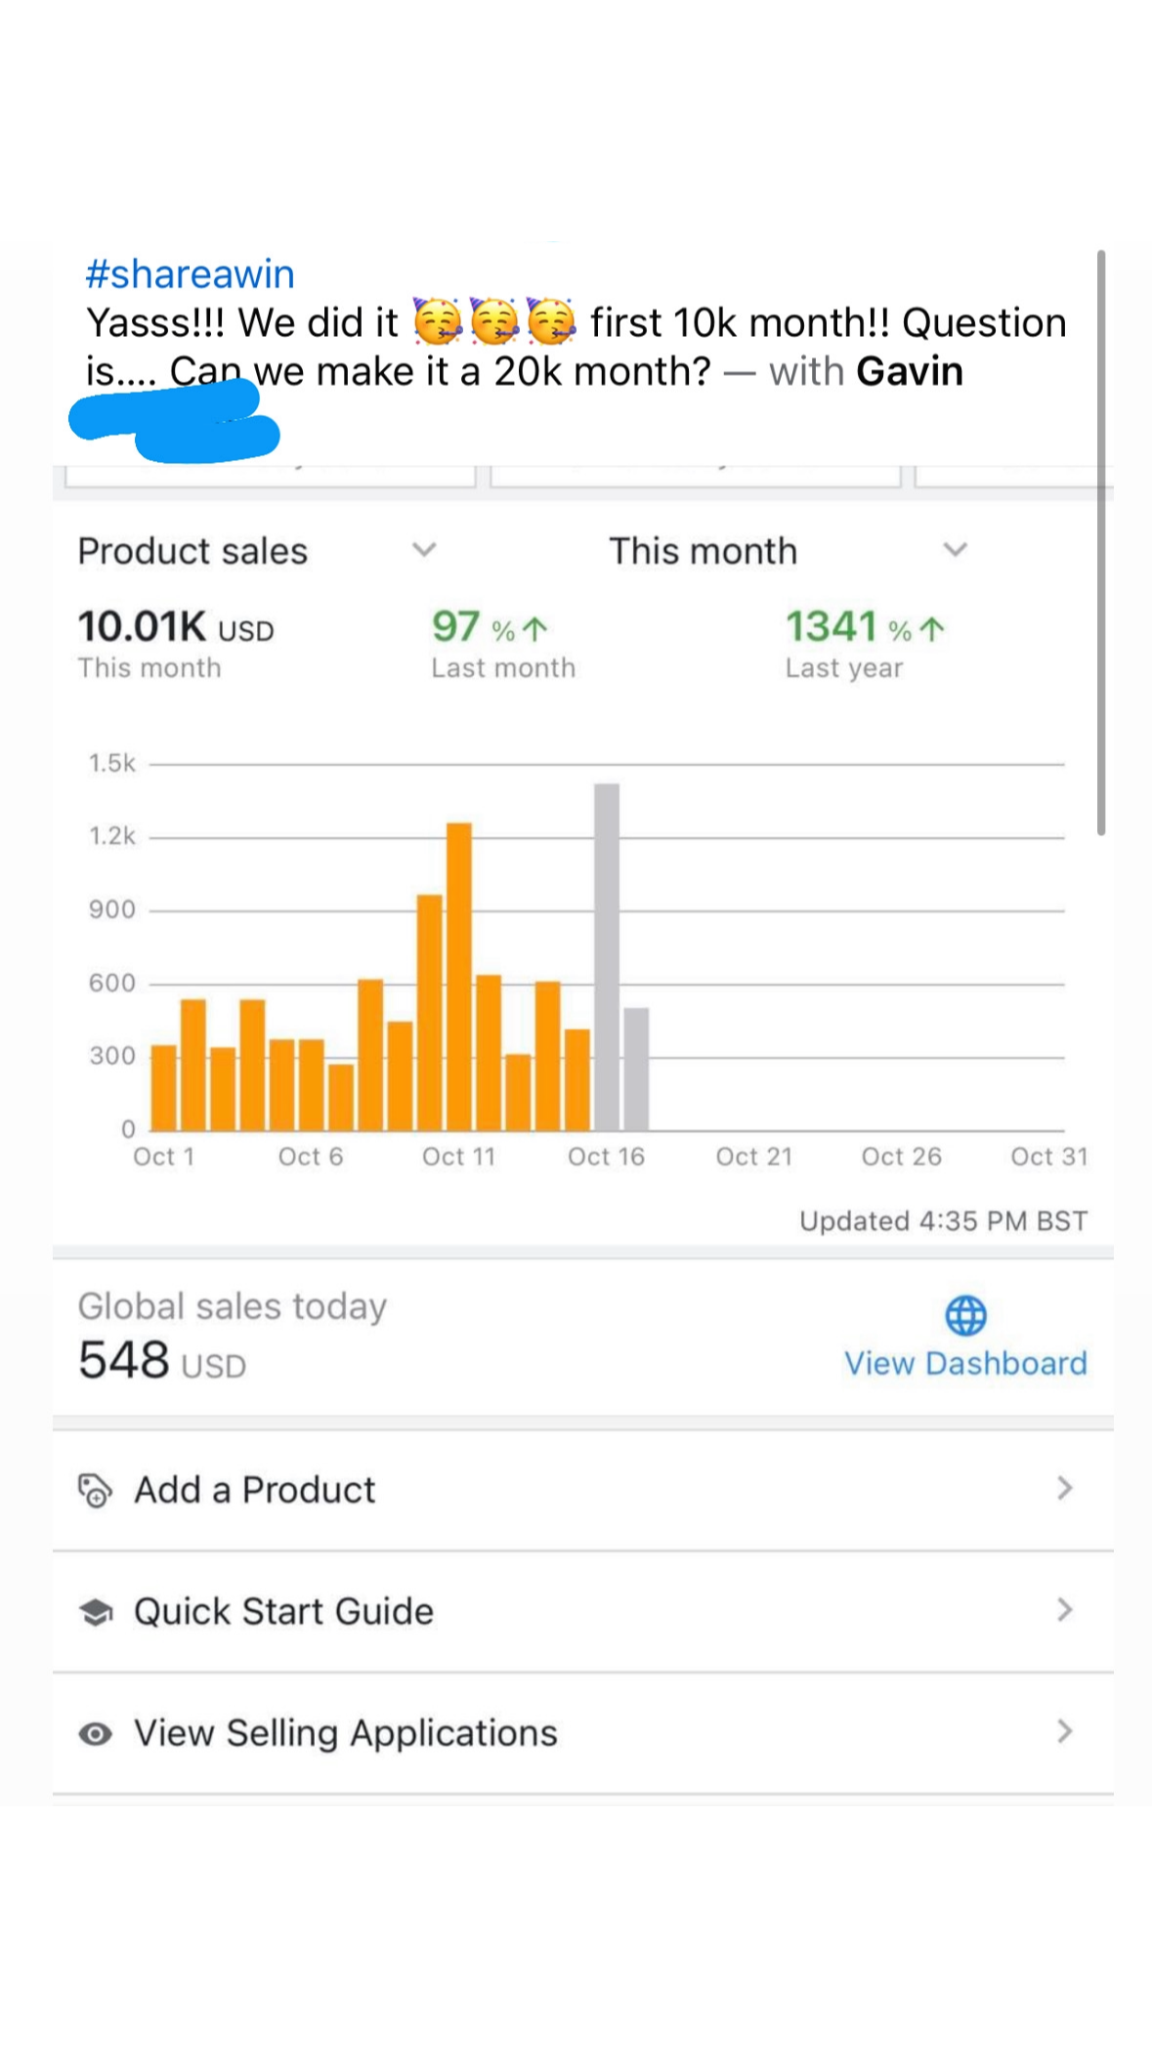Click the globe icon above View Dashboard

[x=965, y=1315]
